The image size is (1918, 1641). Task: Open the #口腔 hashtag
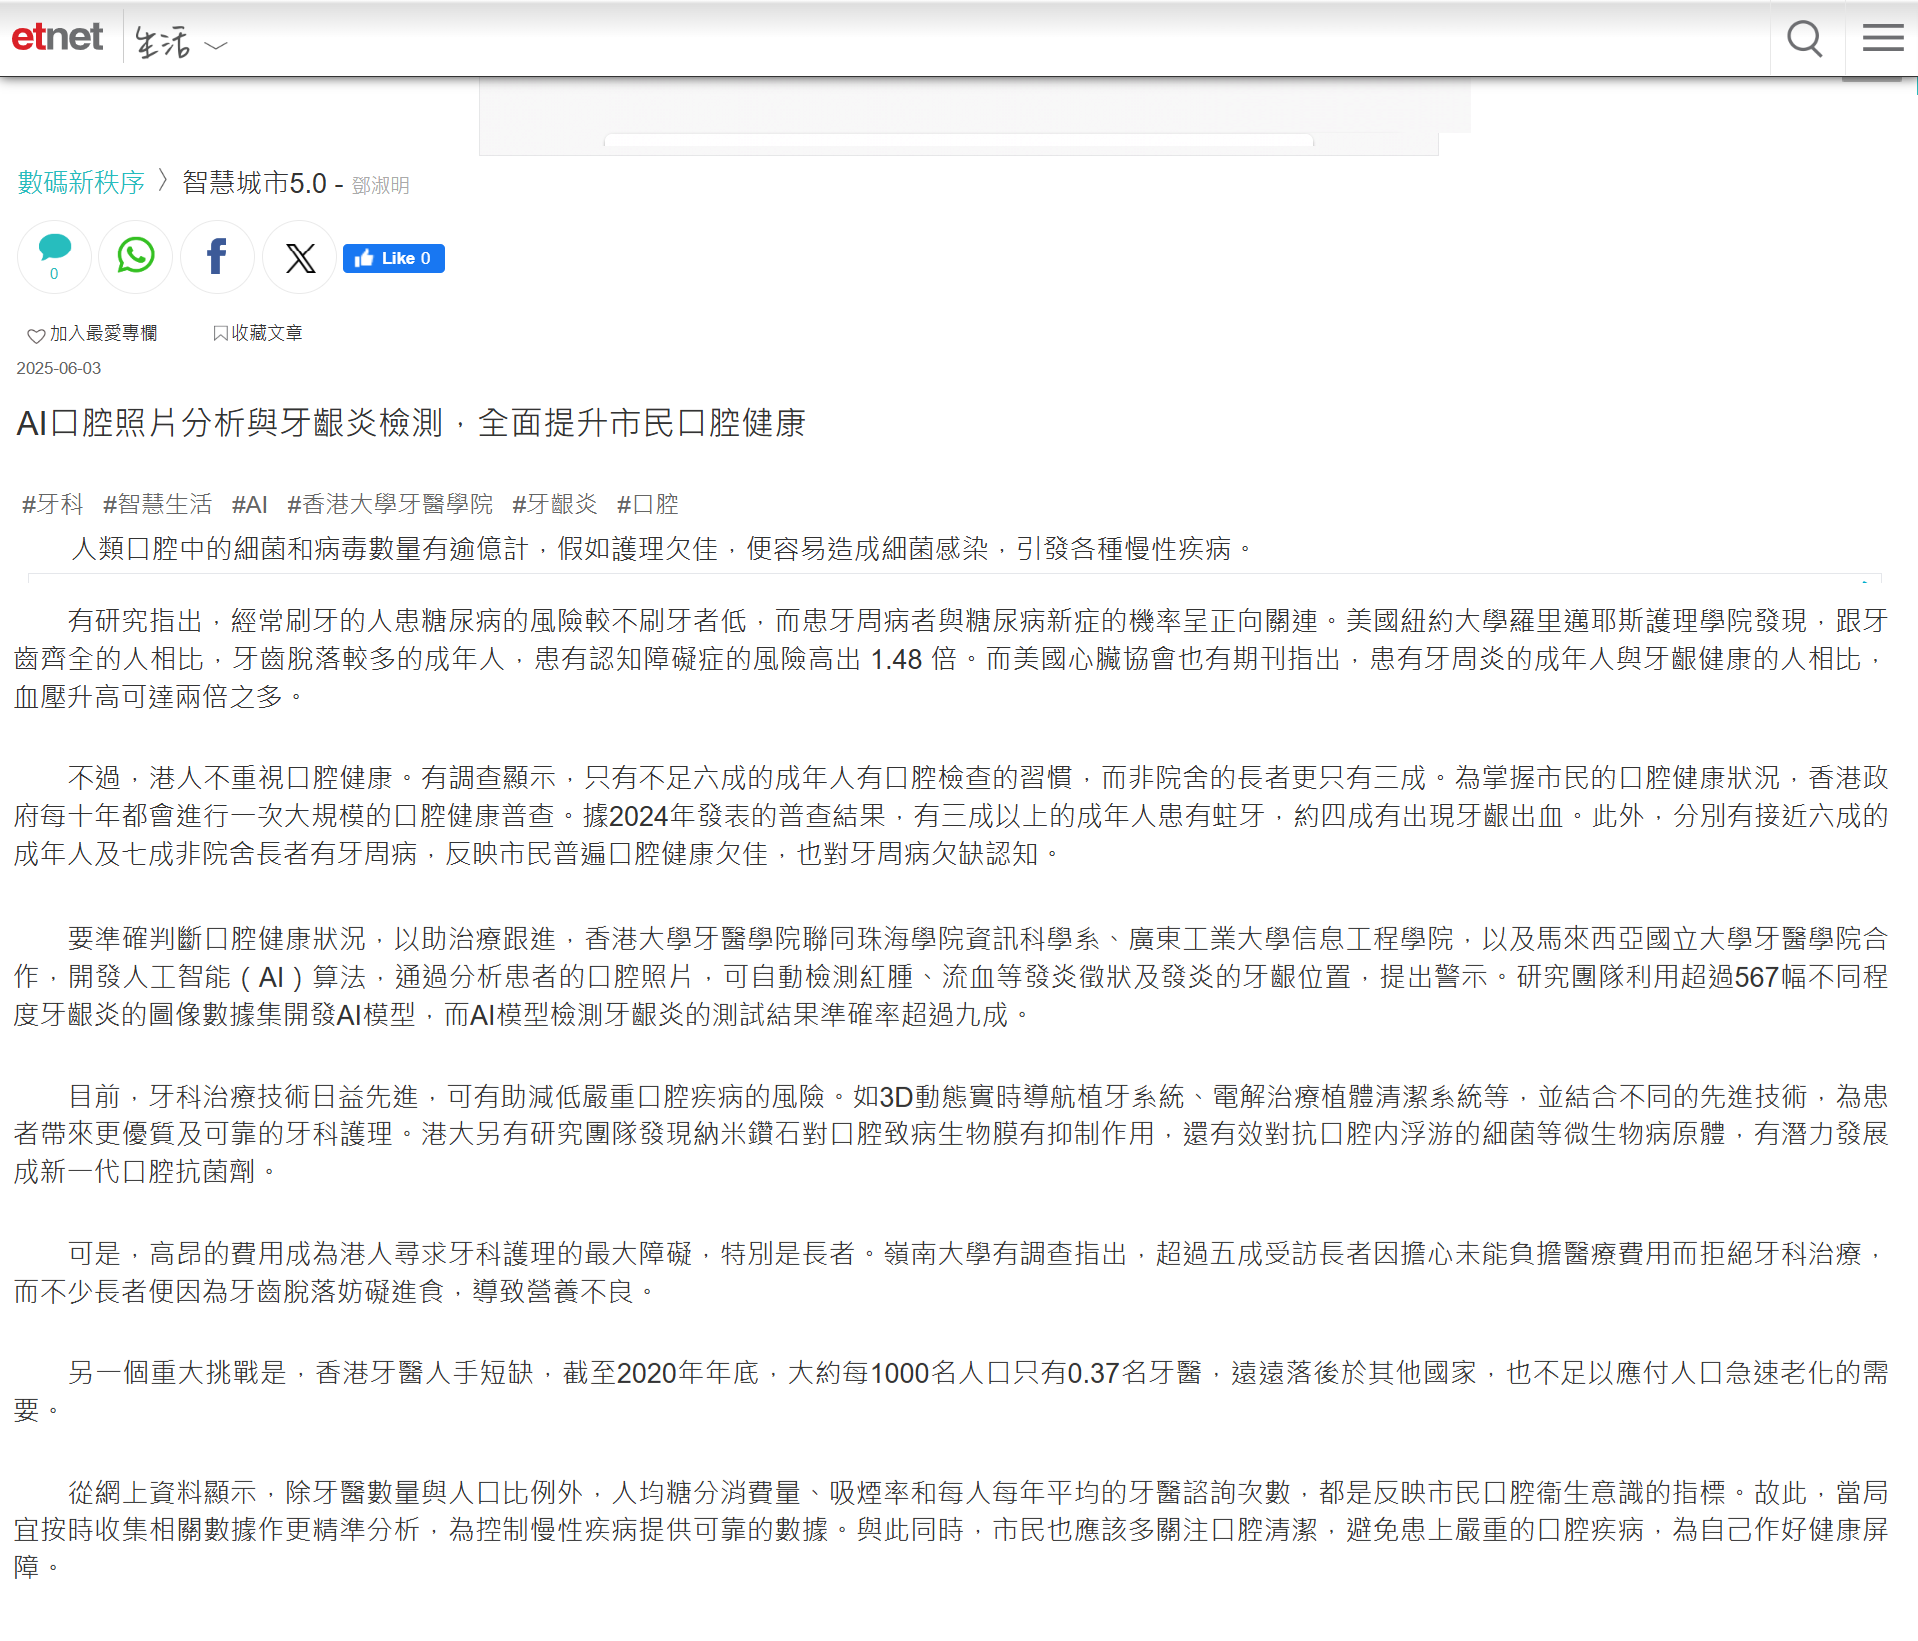pos(648,504)
